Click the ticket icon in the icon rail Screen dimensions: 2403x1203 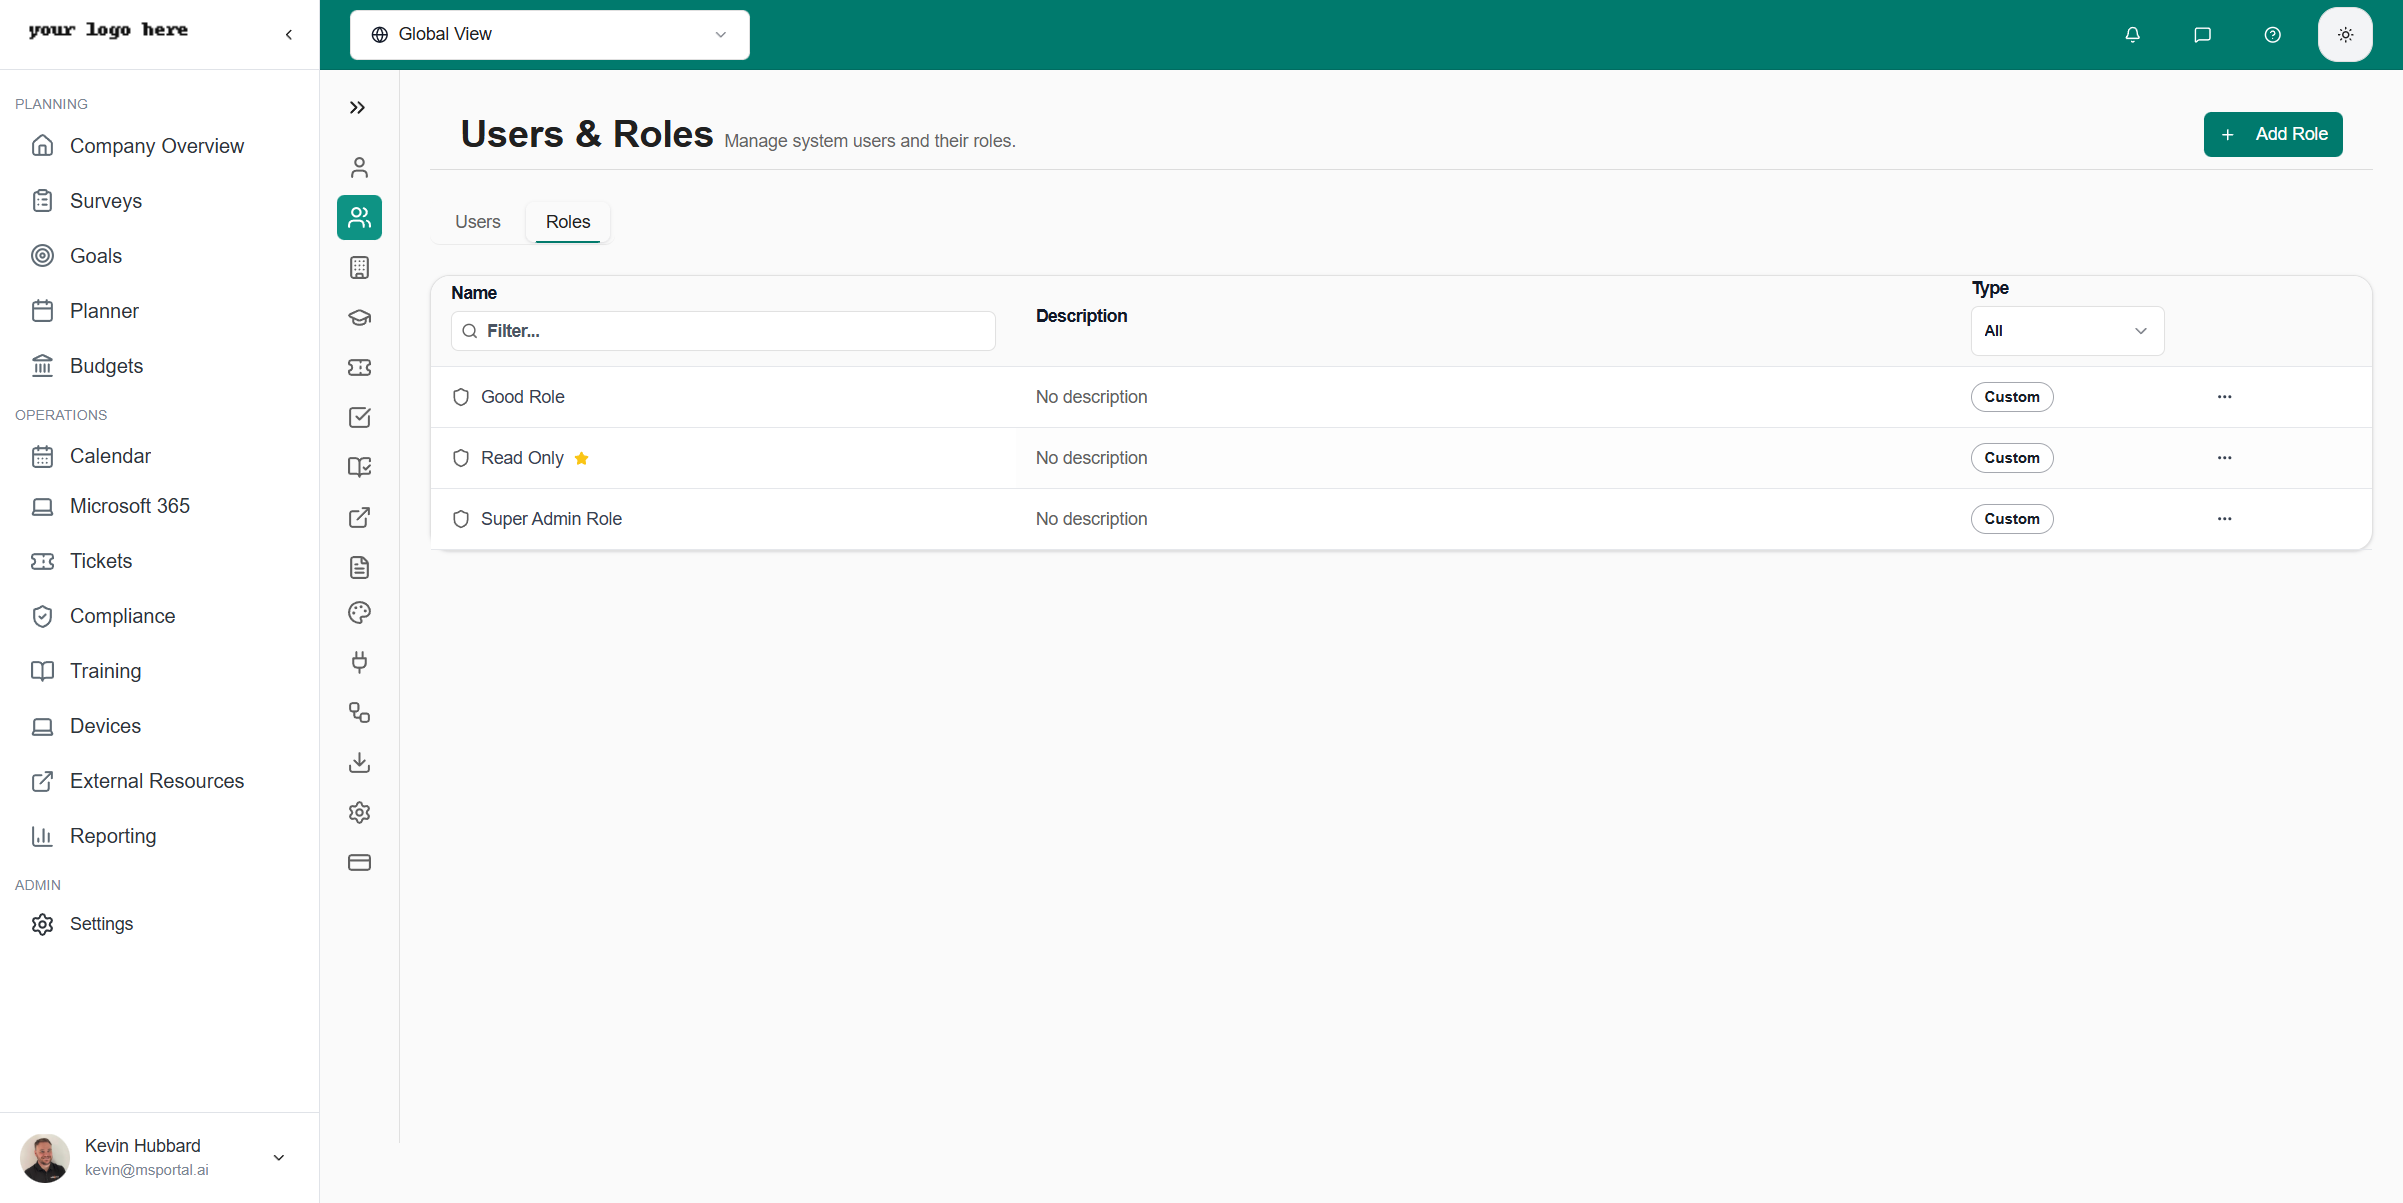(359, 367)
